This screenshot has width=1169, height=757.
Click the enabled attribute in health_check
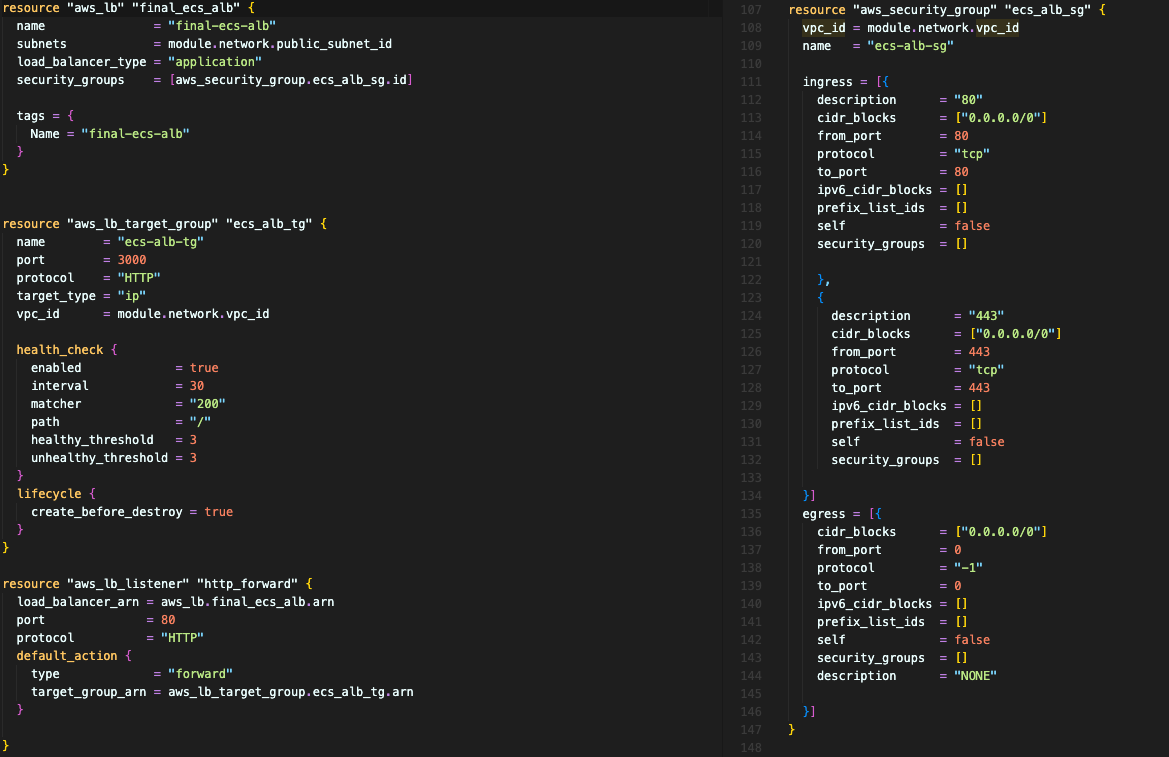pos(56,368)
